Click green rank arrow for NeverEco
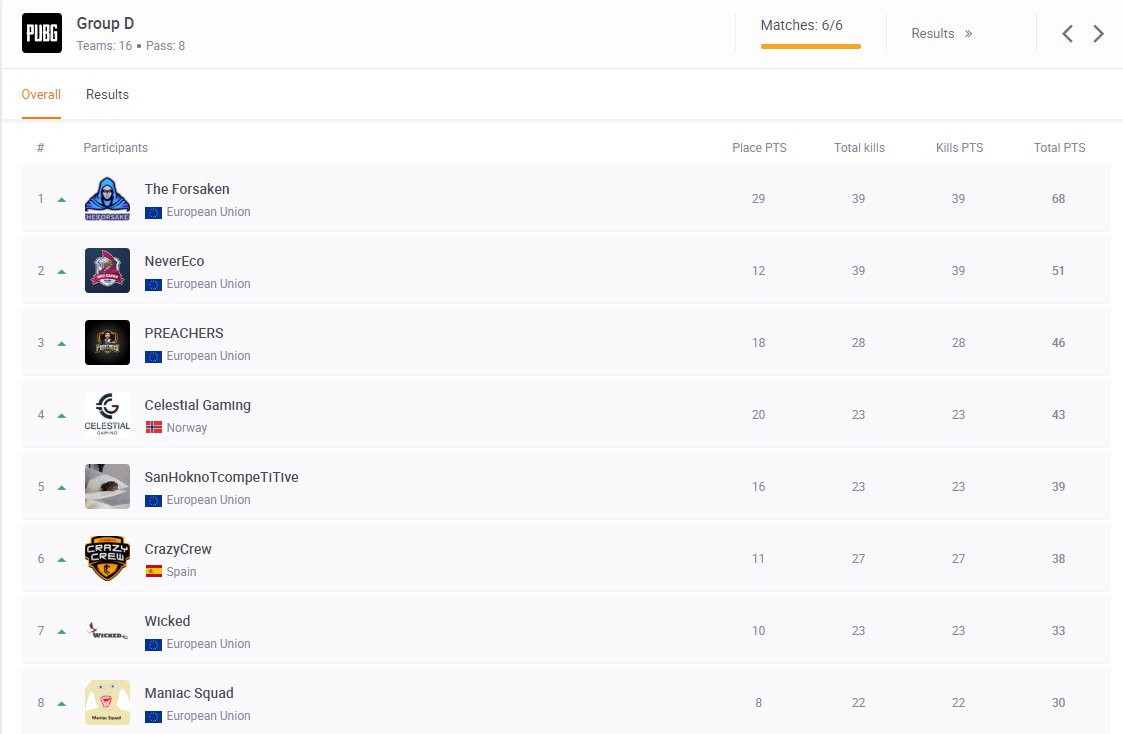This screenshot has height=734, width=1123. pyautogui.click(x=62, y=271)
